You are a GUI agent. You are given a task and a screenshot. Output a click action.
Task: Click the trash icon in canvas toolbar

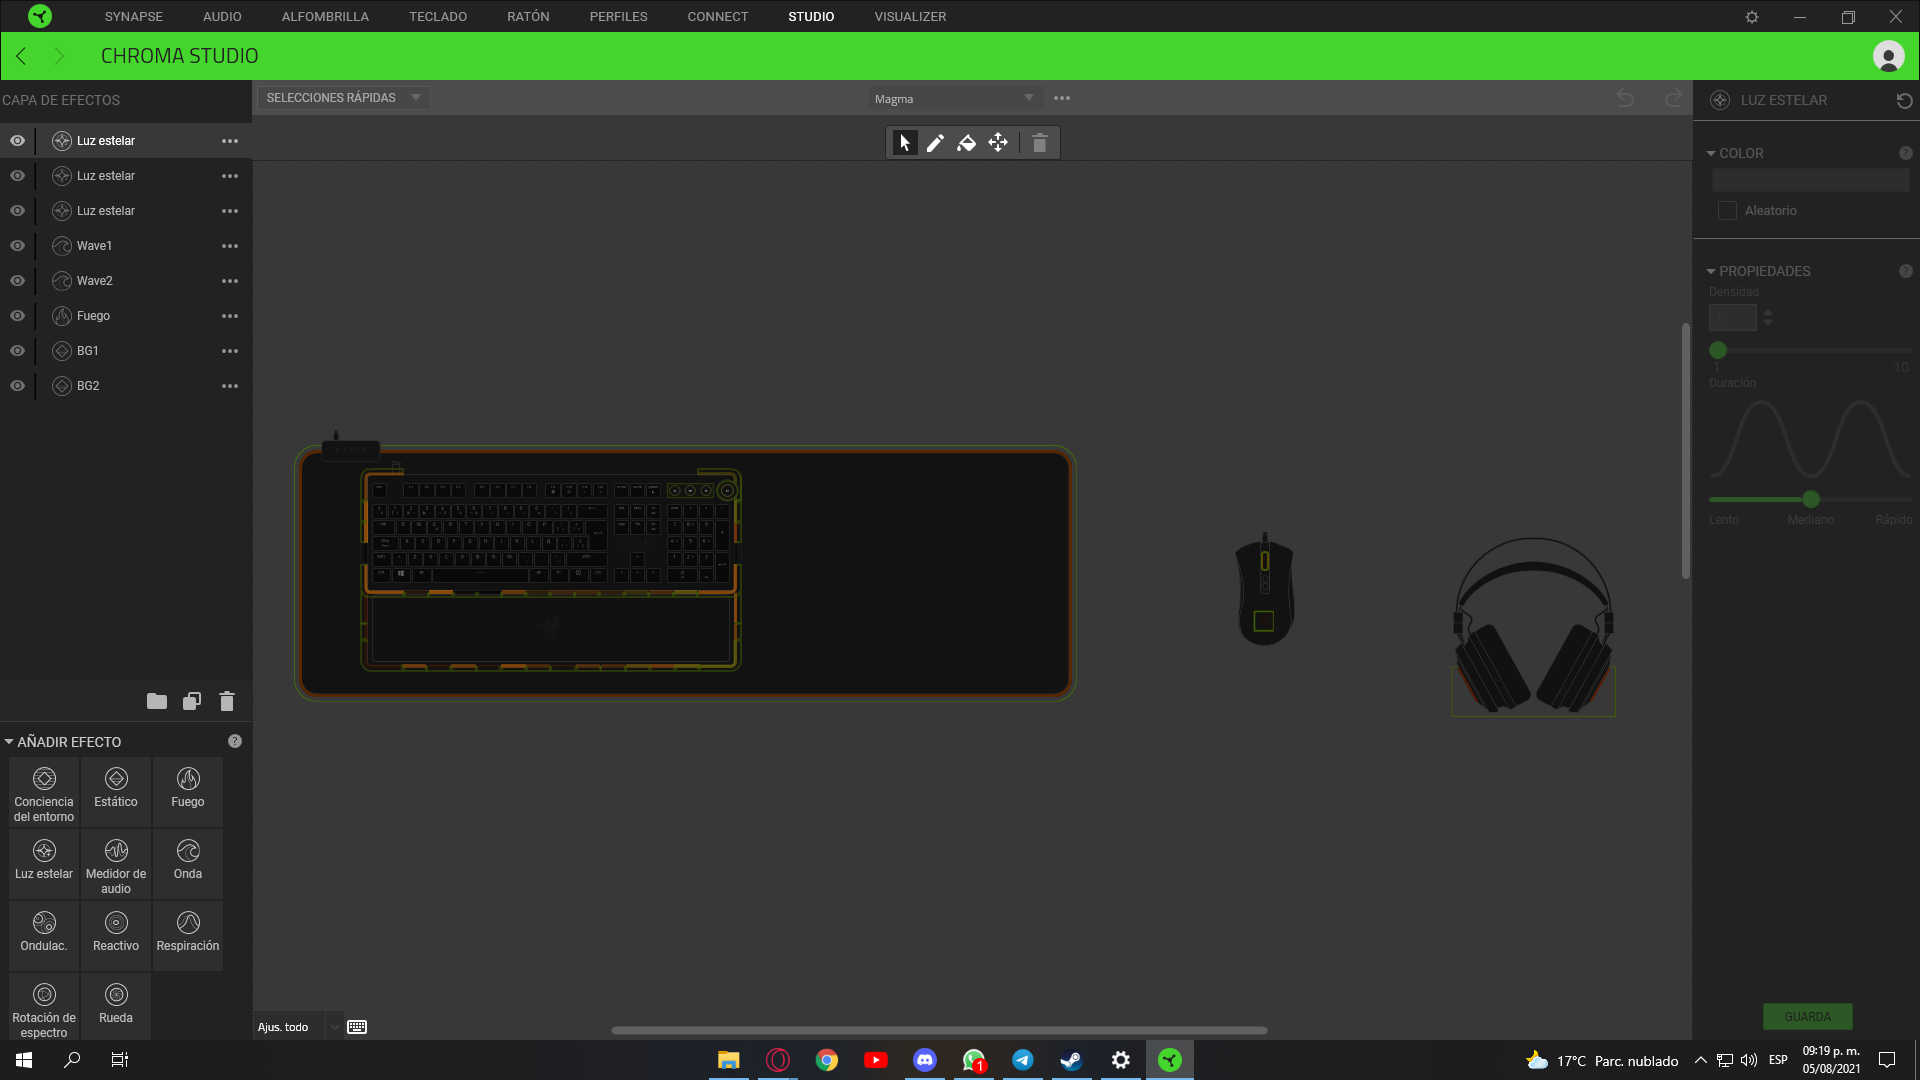[1040, 143]
